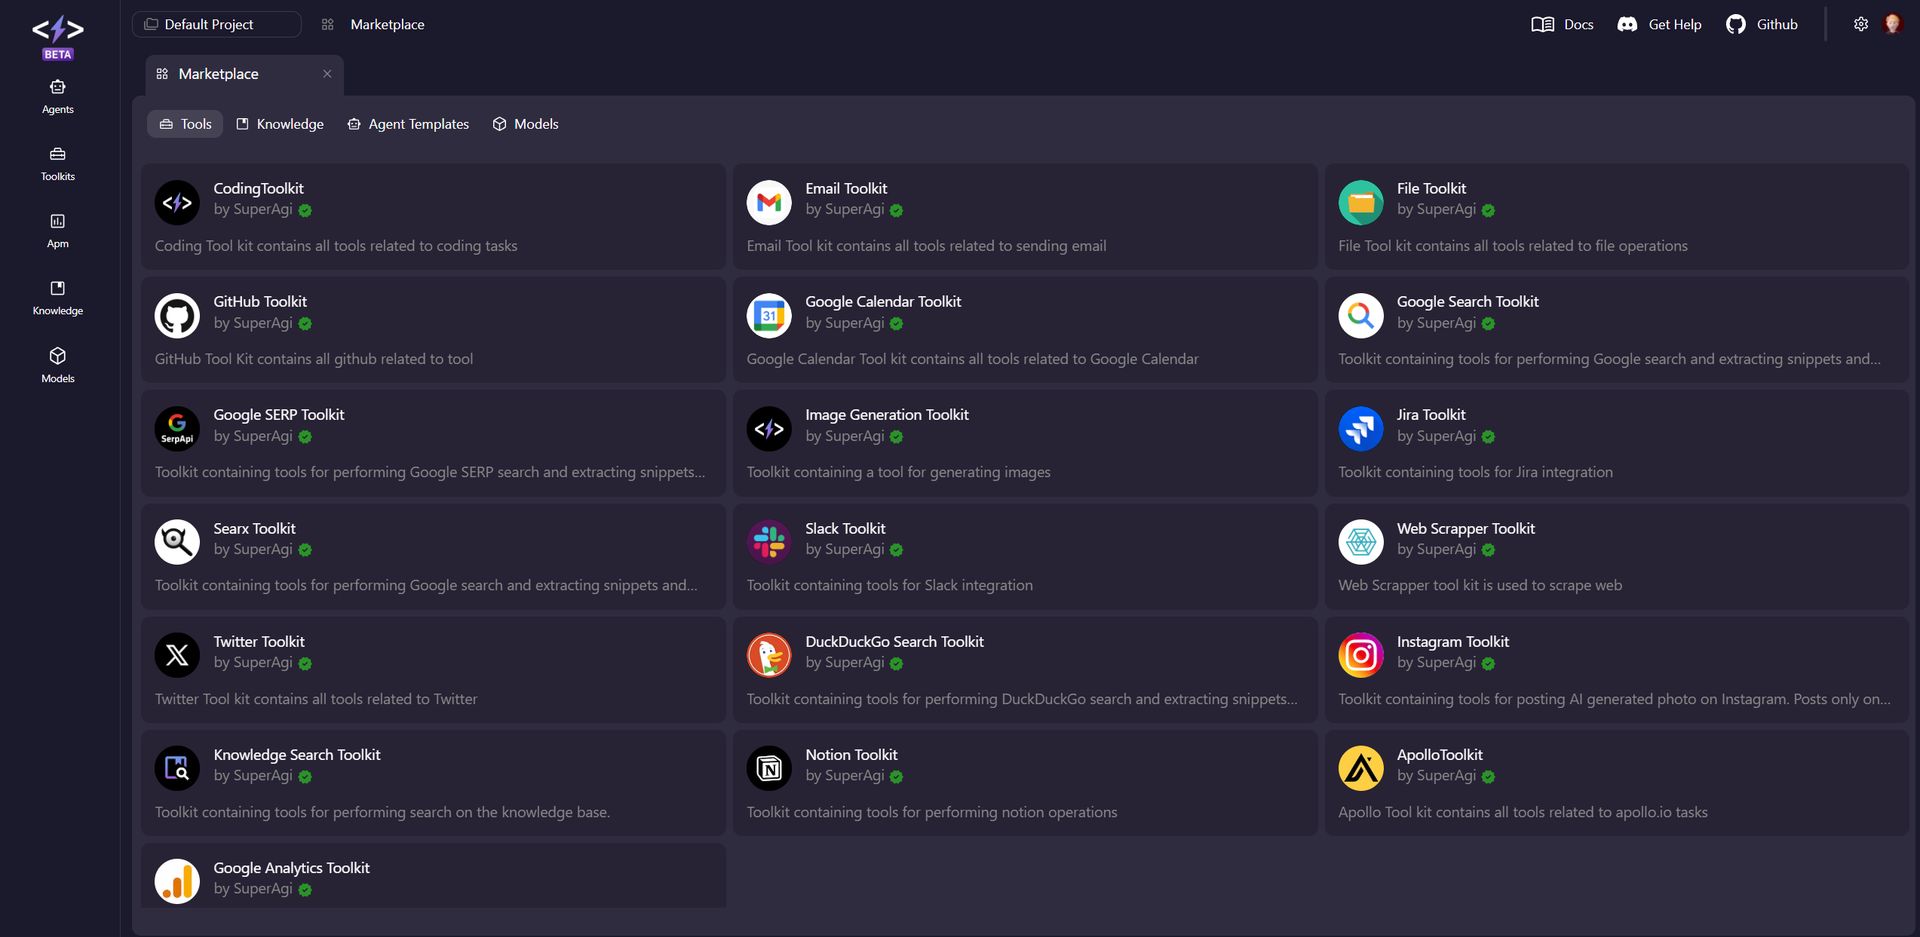This screenshot has height=937, width=1920.
Task: Open the Default Project selector
Action: [216, 24]
